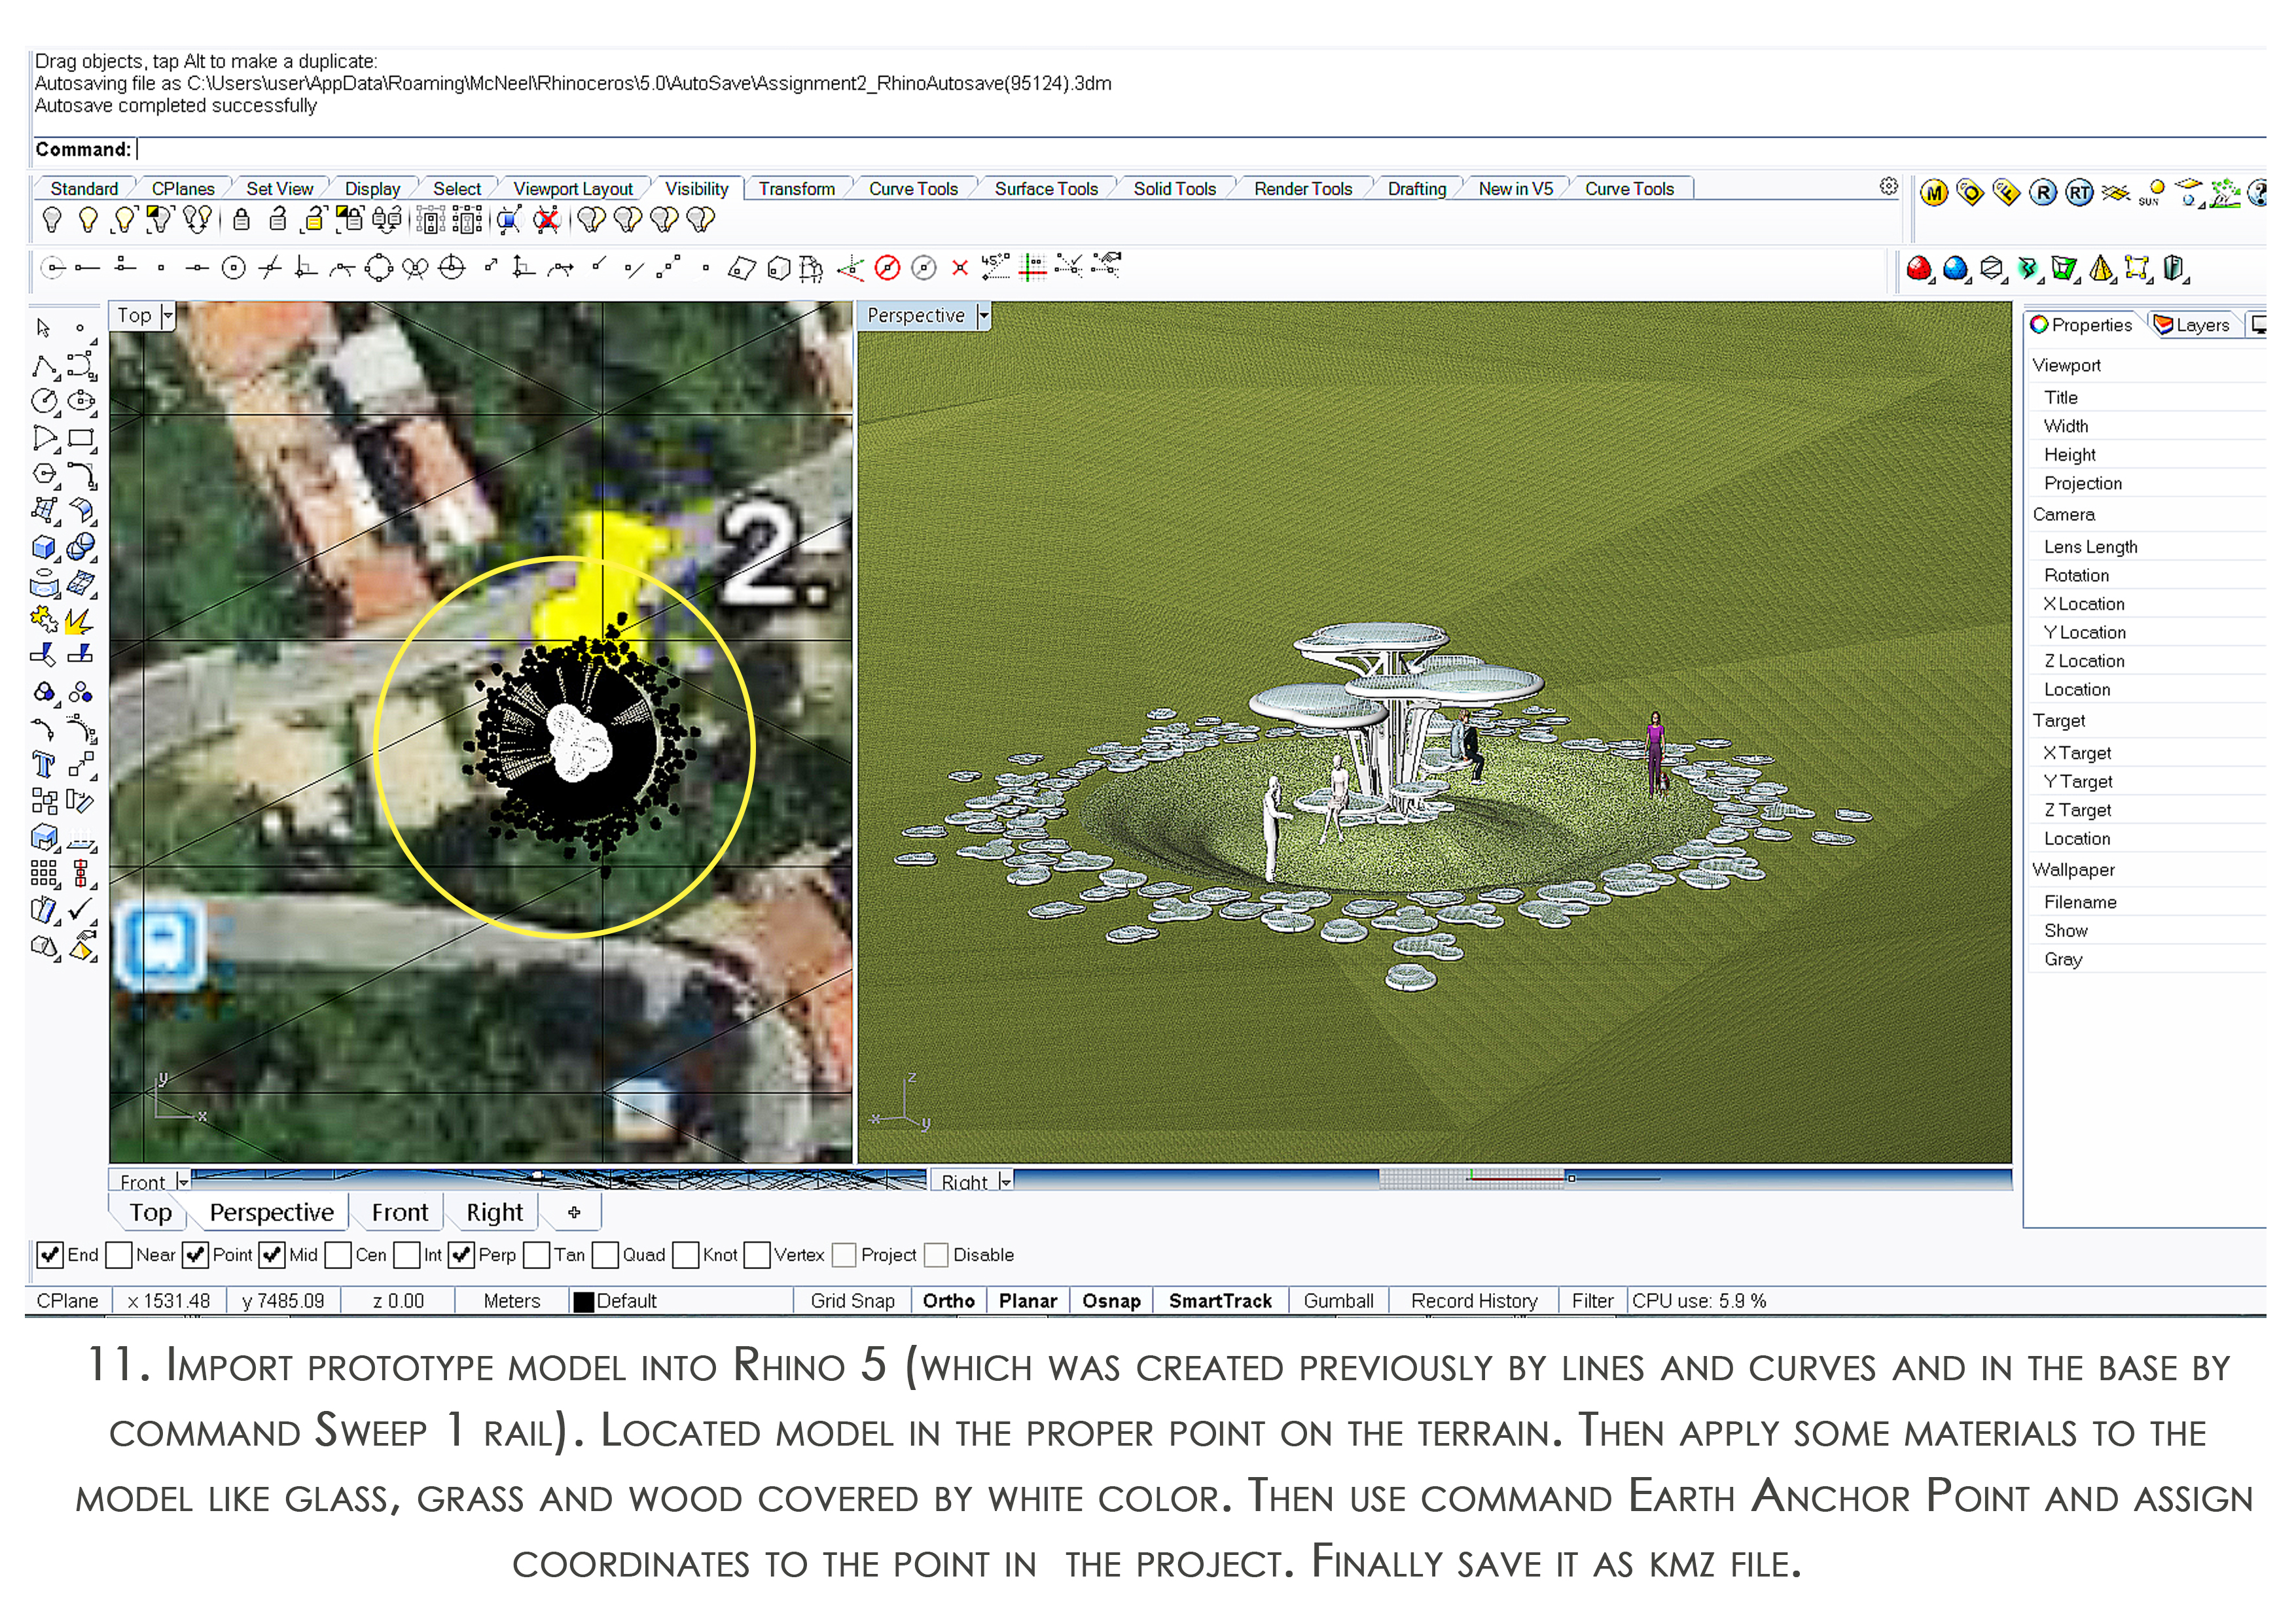The height and width of the screenshot is (1623, 2296).
Task: Select the Rectangle tool icon
Action: pos(81,438)
